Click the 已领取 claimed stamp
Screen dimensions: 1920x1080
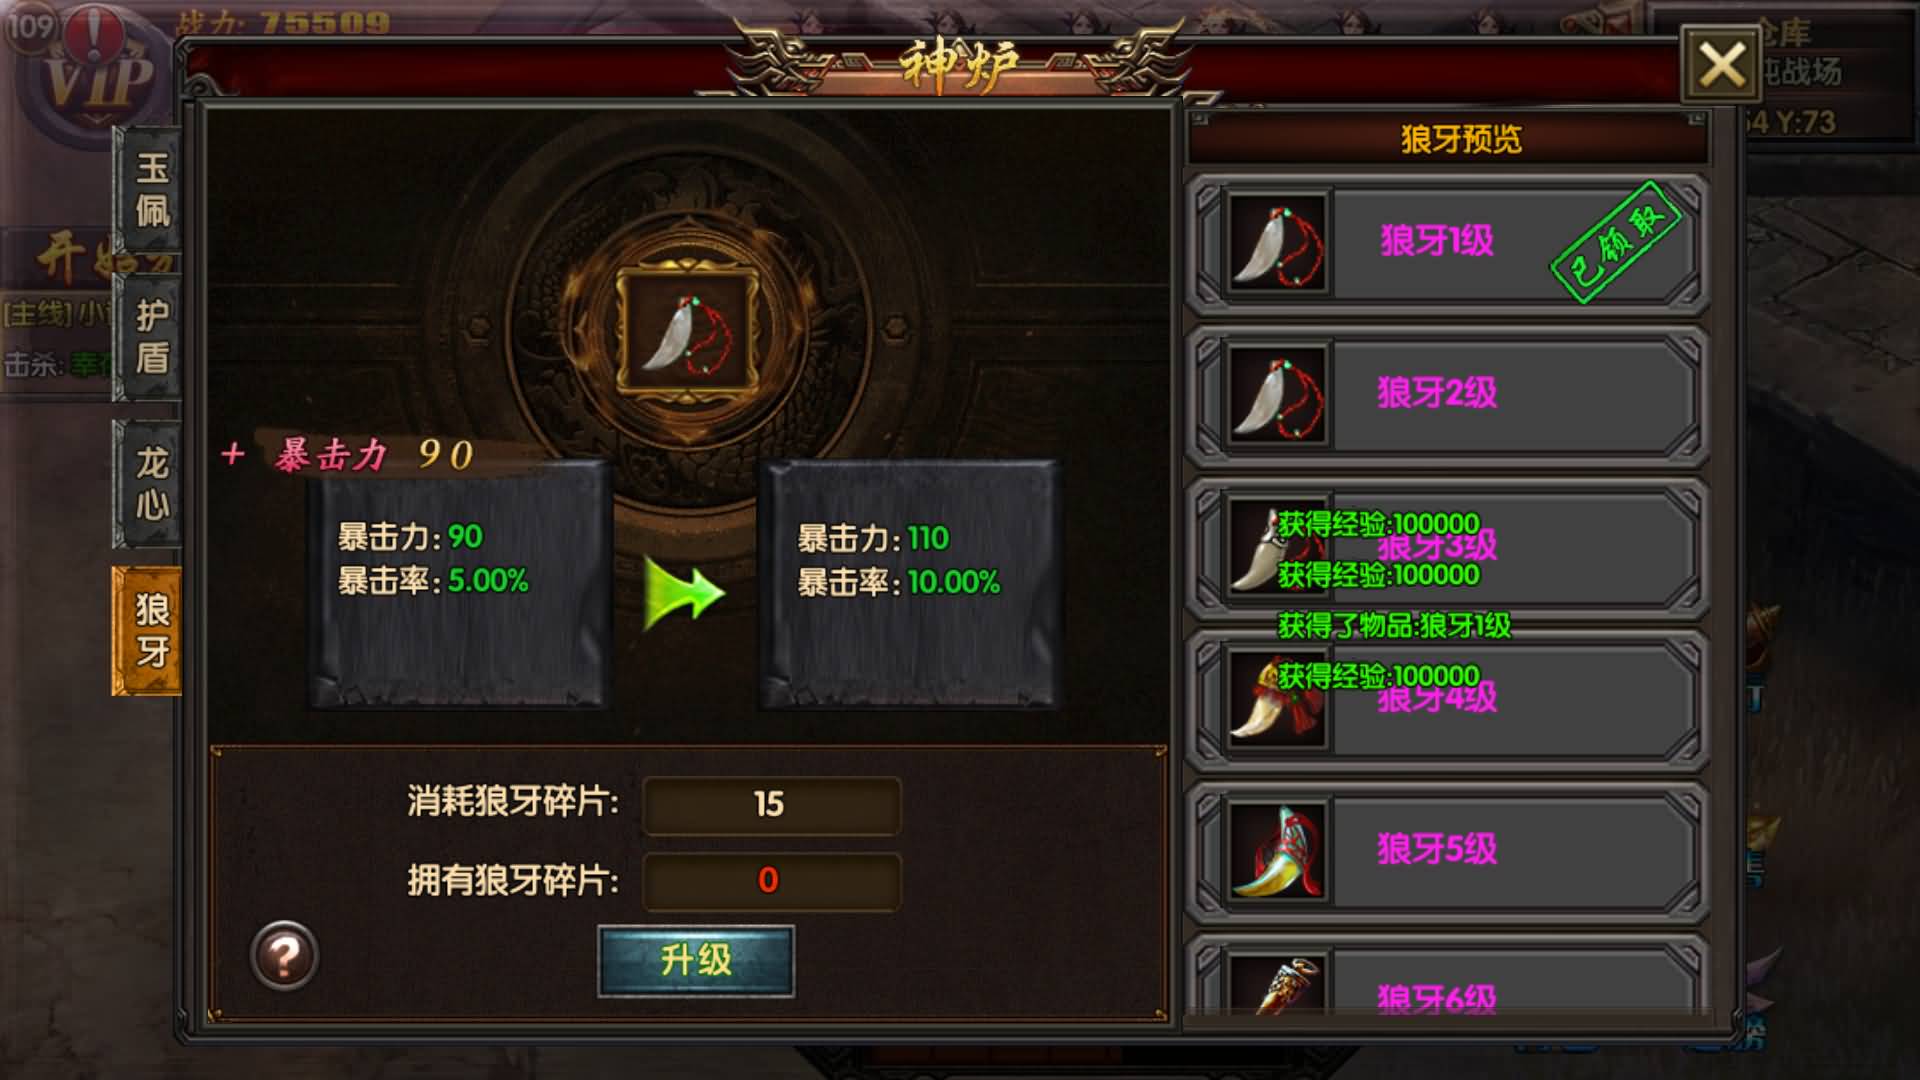(x=1615, y=241)
